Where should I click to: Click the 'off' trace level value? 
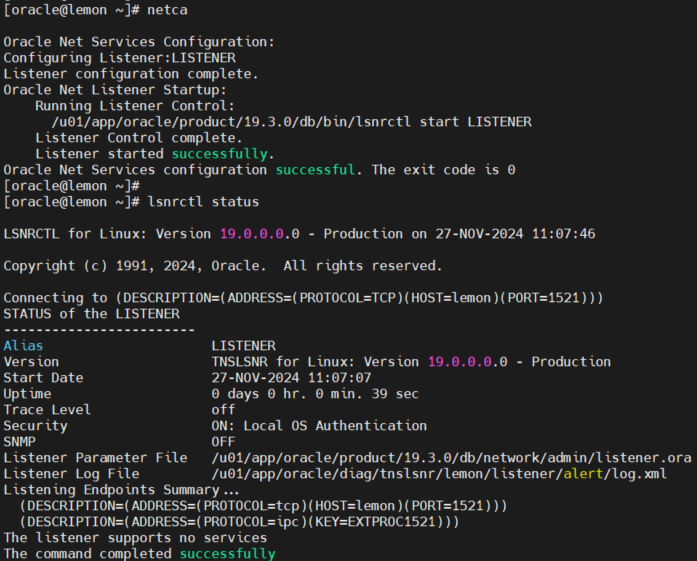coord(224,410)
